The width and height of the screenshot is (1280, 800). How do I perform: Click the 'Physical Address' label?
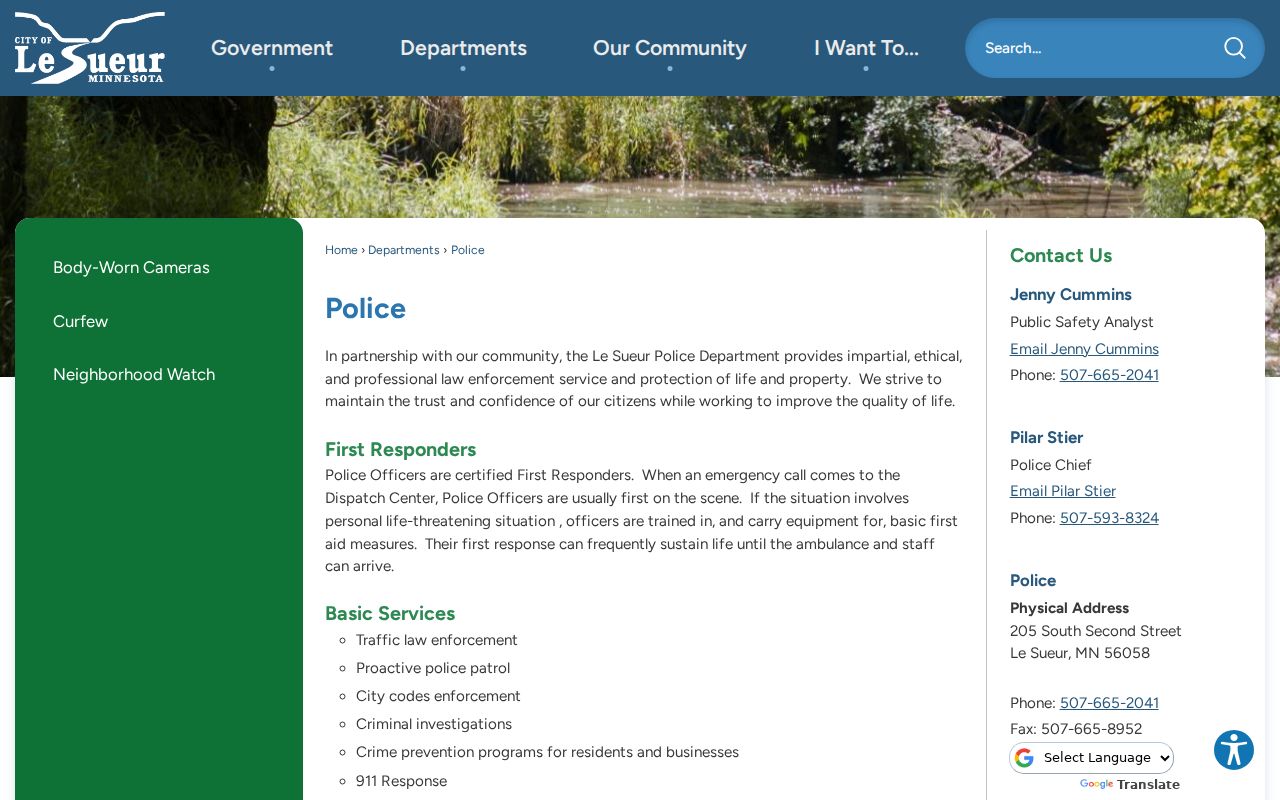tap(1069, 608)
